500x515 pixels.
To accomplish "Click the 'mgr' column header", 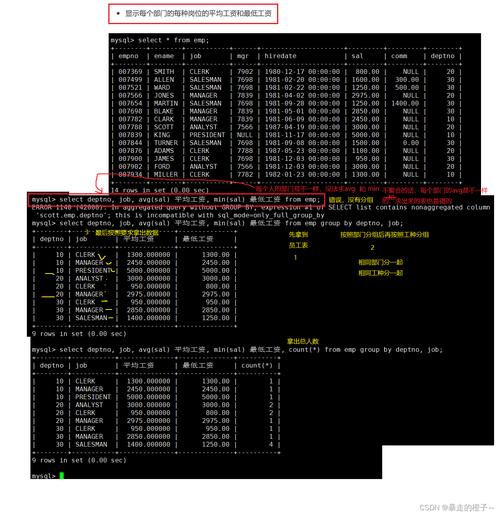I will (x=243, y=56).
